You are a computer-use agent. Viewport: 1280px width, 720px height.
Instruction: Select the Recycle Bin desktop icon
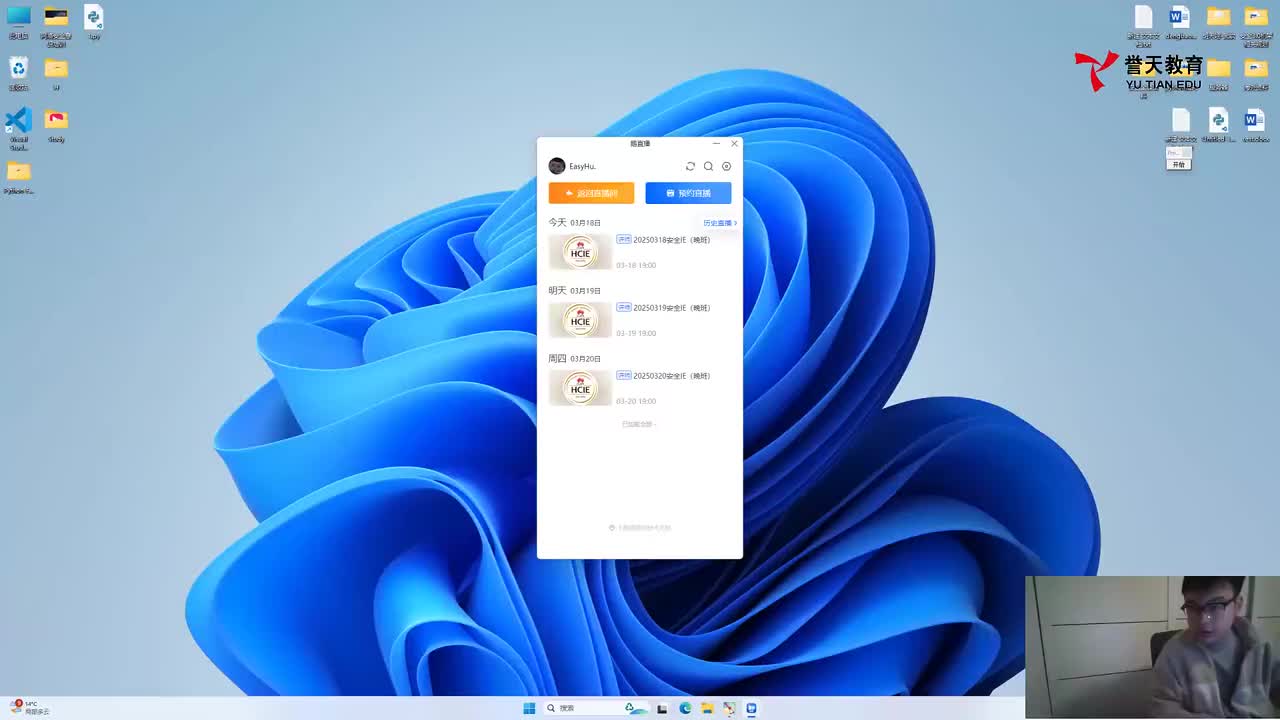pos(18,74)
